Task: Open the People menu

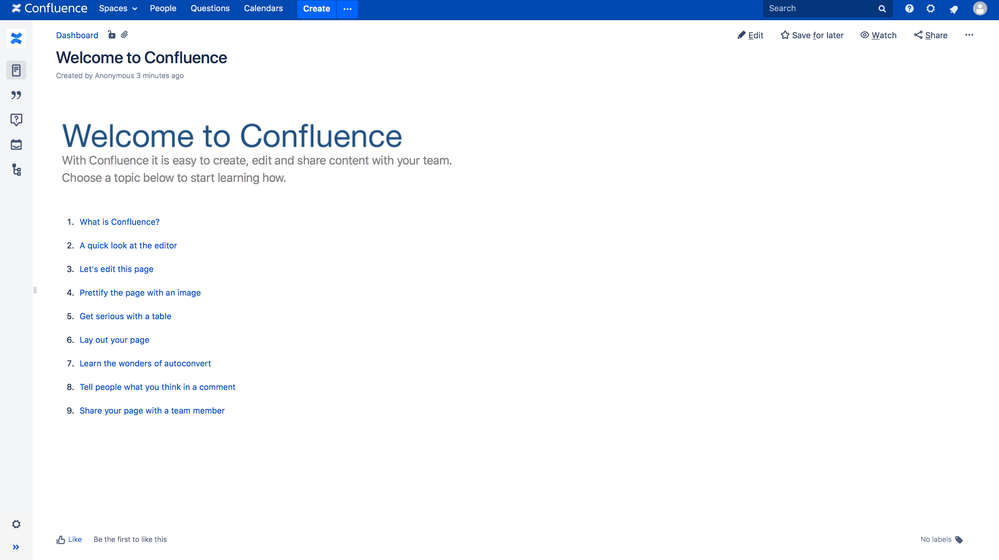Action: pos(163,8)
